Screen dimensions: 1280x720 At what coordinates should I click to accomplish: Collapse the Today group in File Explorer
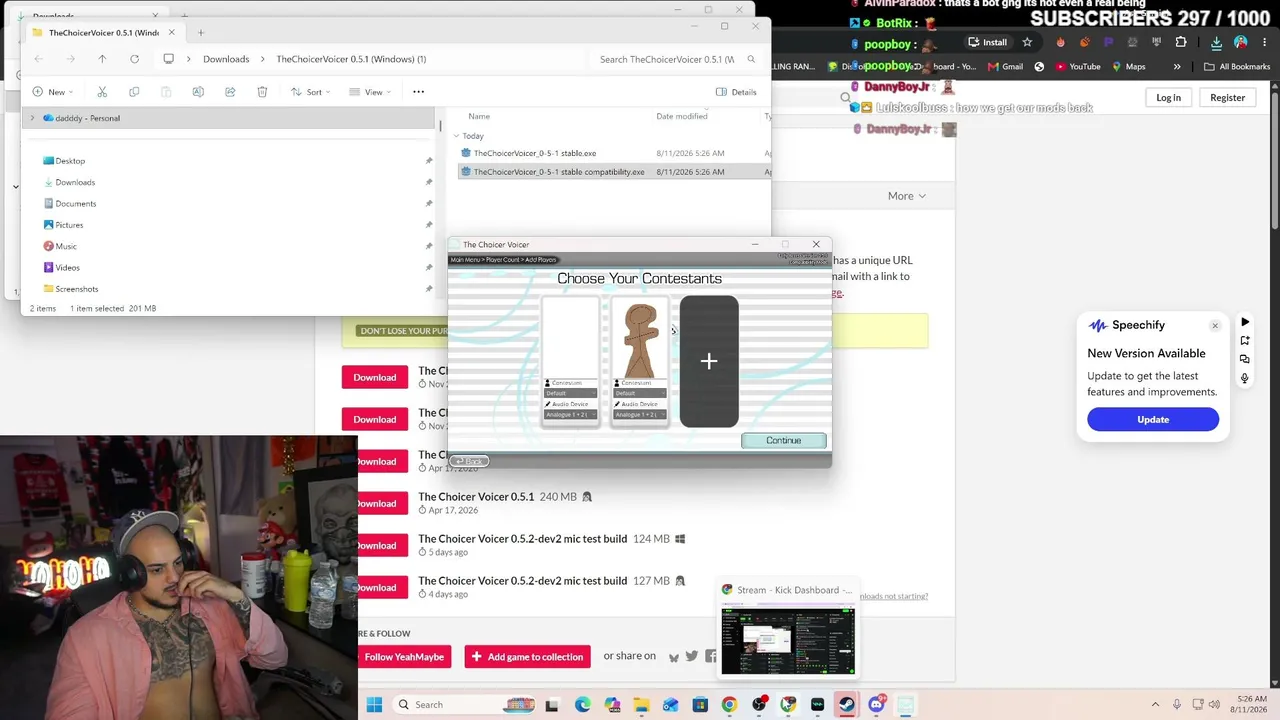pyautogui.click(x=456, y=136)
